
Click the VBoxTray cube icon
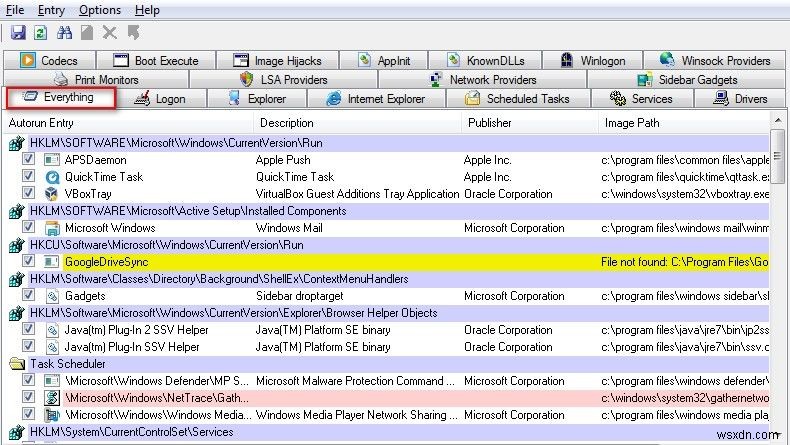click(51, 194)
